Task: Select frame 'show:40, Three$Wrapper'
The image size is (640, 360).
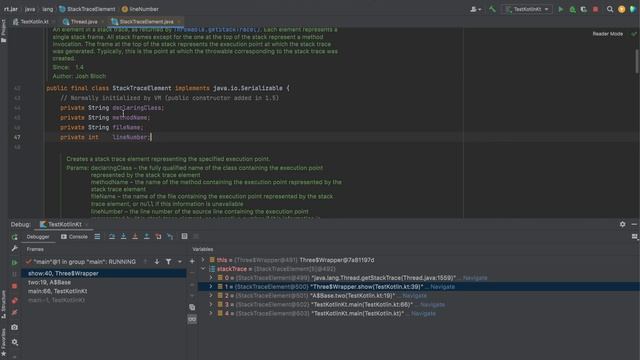Action: [104, 273]
